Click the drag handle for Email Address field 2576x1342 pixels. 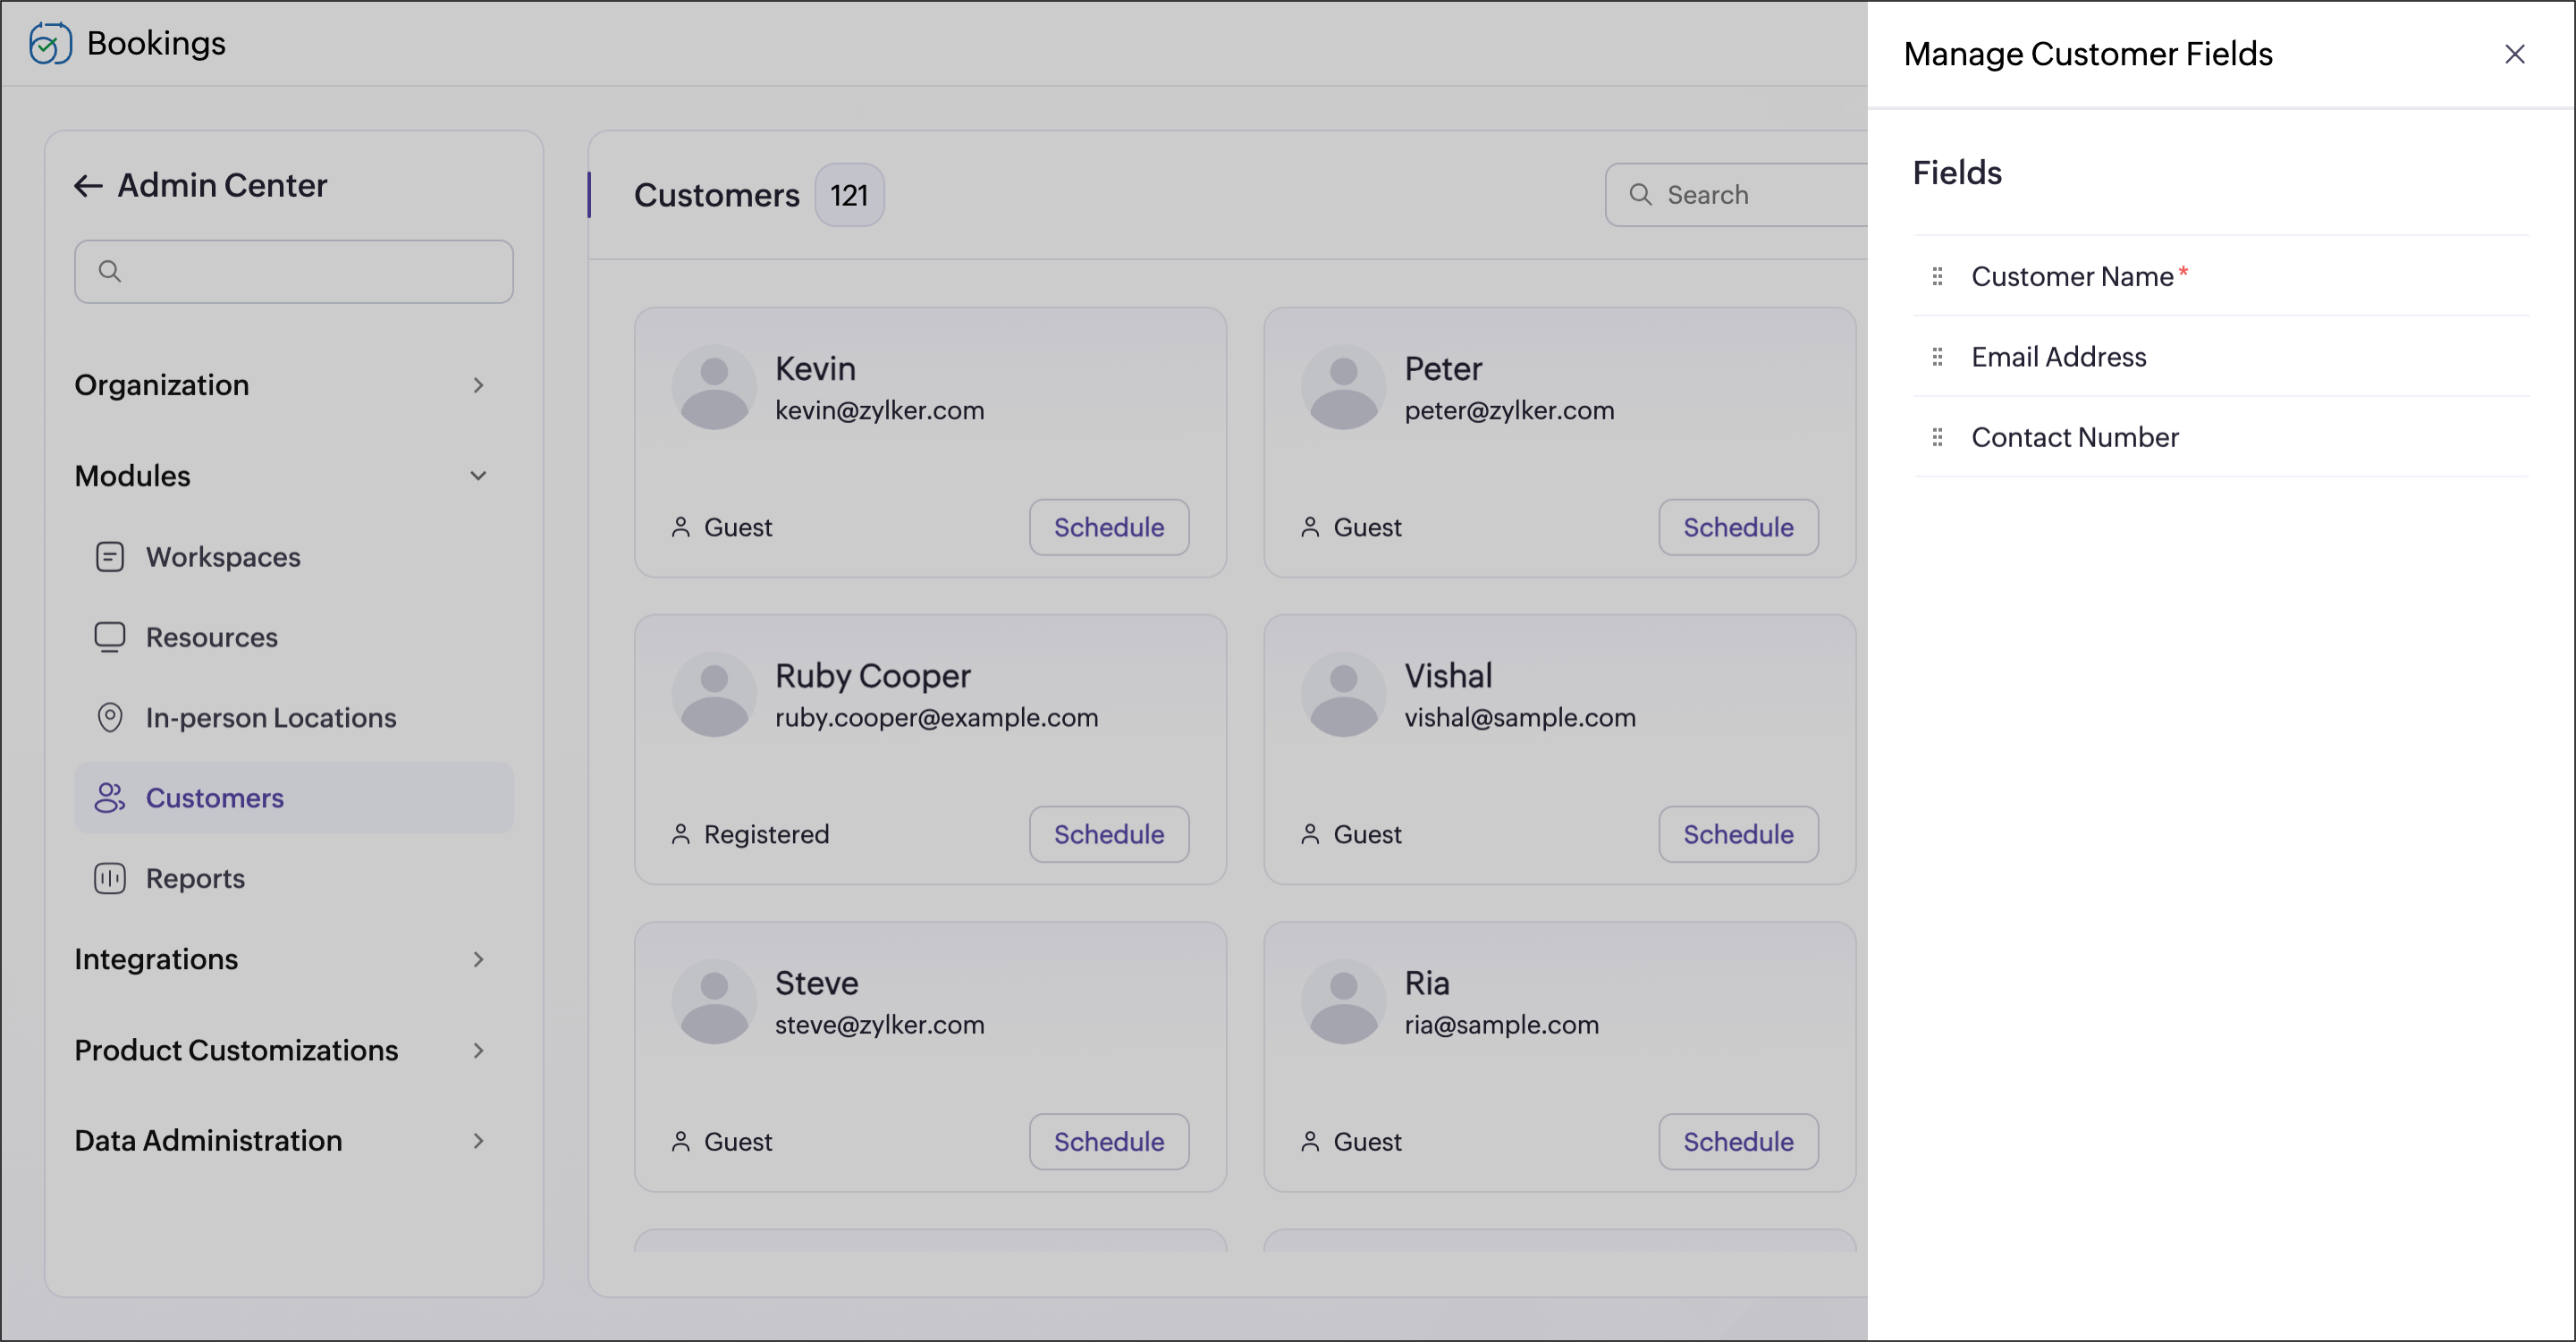tap(1937, 357)
